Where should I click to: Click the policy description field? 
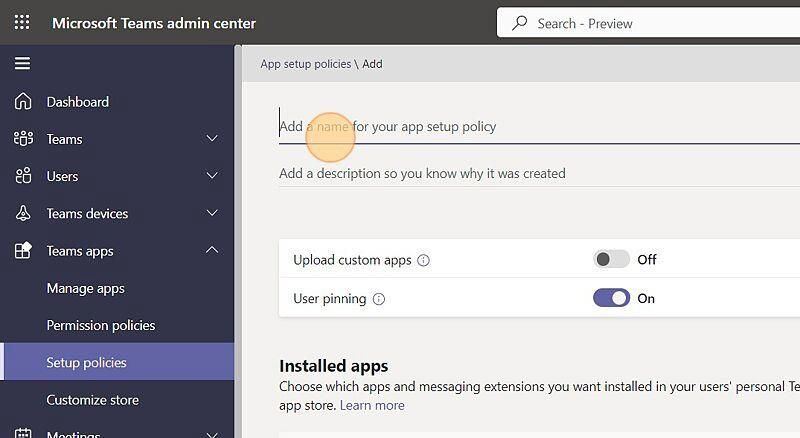click(539, 174)
